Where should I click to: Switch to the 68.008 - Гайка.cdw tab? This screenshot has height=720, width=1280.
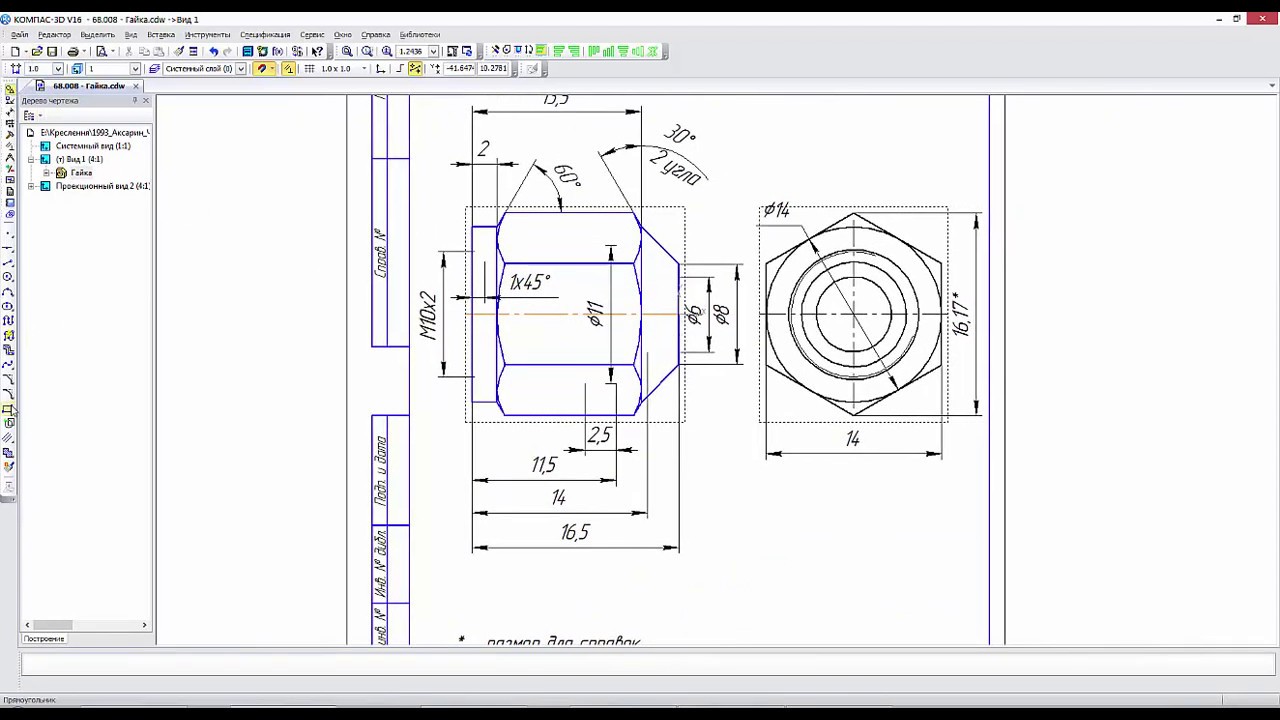(x=88, y=86)
